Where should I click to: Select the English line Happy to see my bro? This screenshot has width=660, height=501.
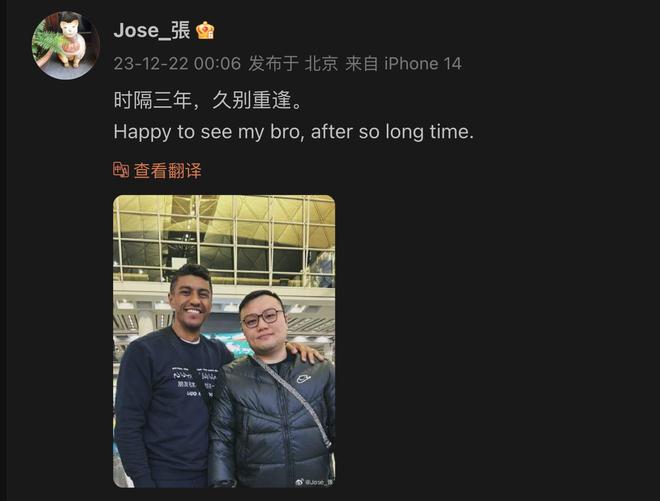[x=208, y=132]
